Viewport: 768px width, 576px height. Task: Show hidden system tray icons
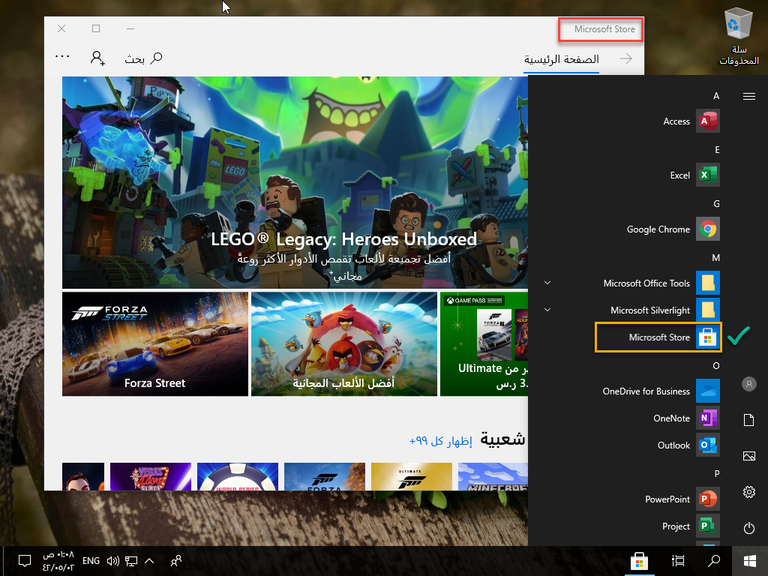click(149, 561)
